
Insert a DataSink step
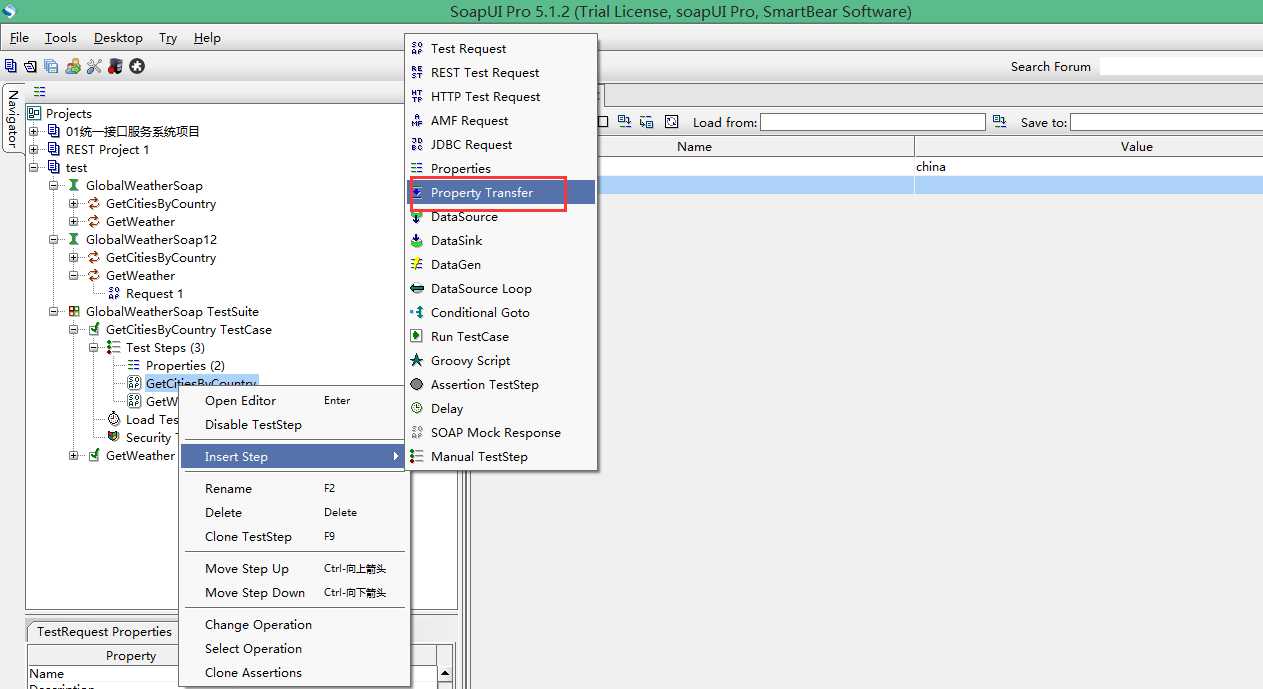(x=501, y=240)
